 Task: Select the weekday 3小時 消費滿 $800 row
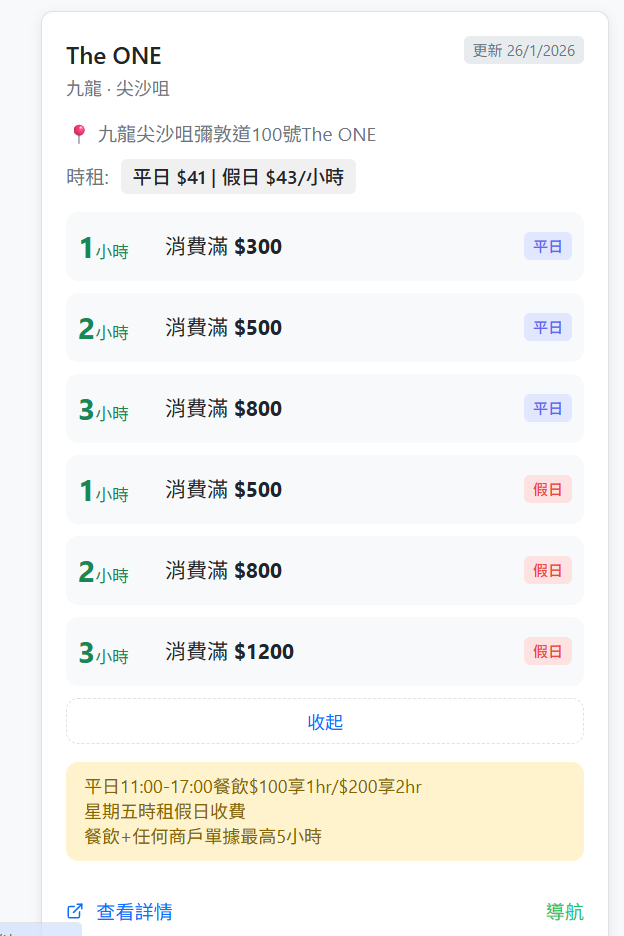tap(324, 409)
